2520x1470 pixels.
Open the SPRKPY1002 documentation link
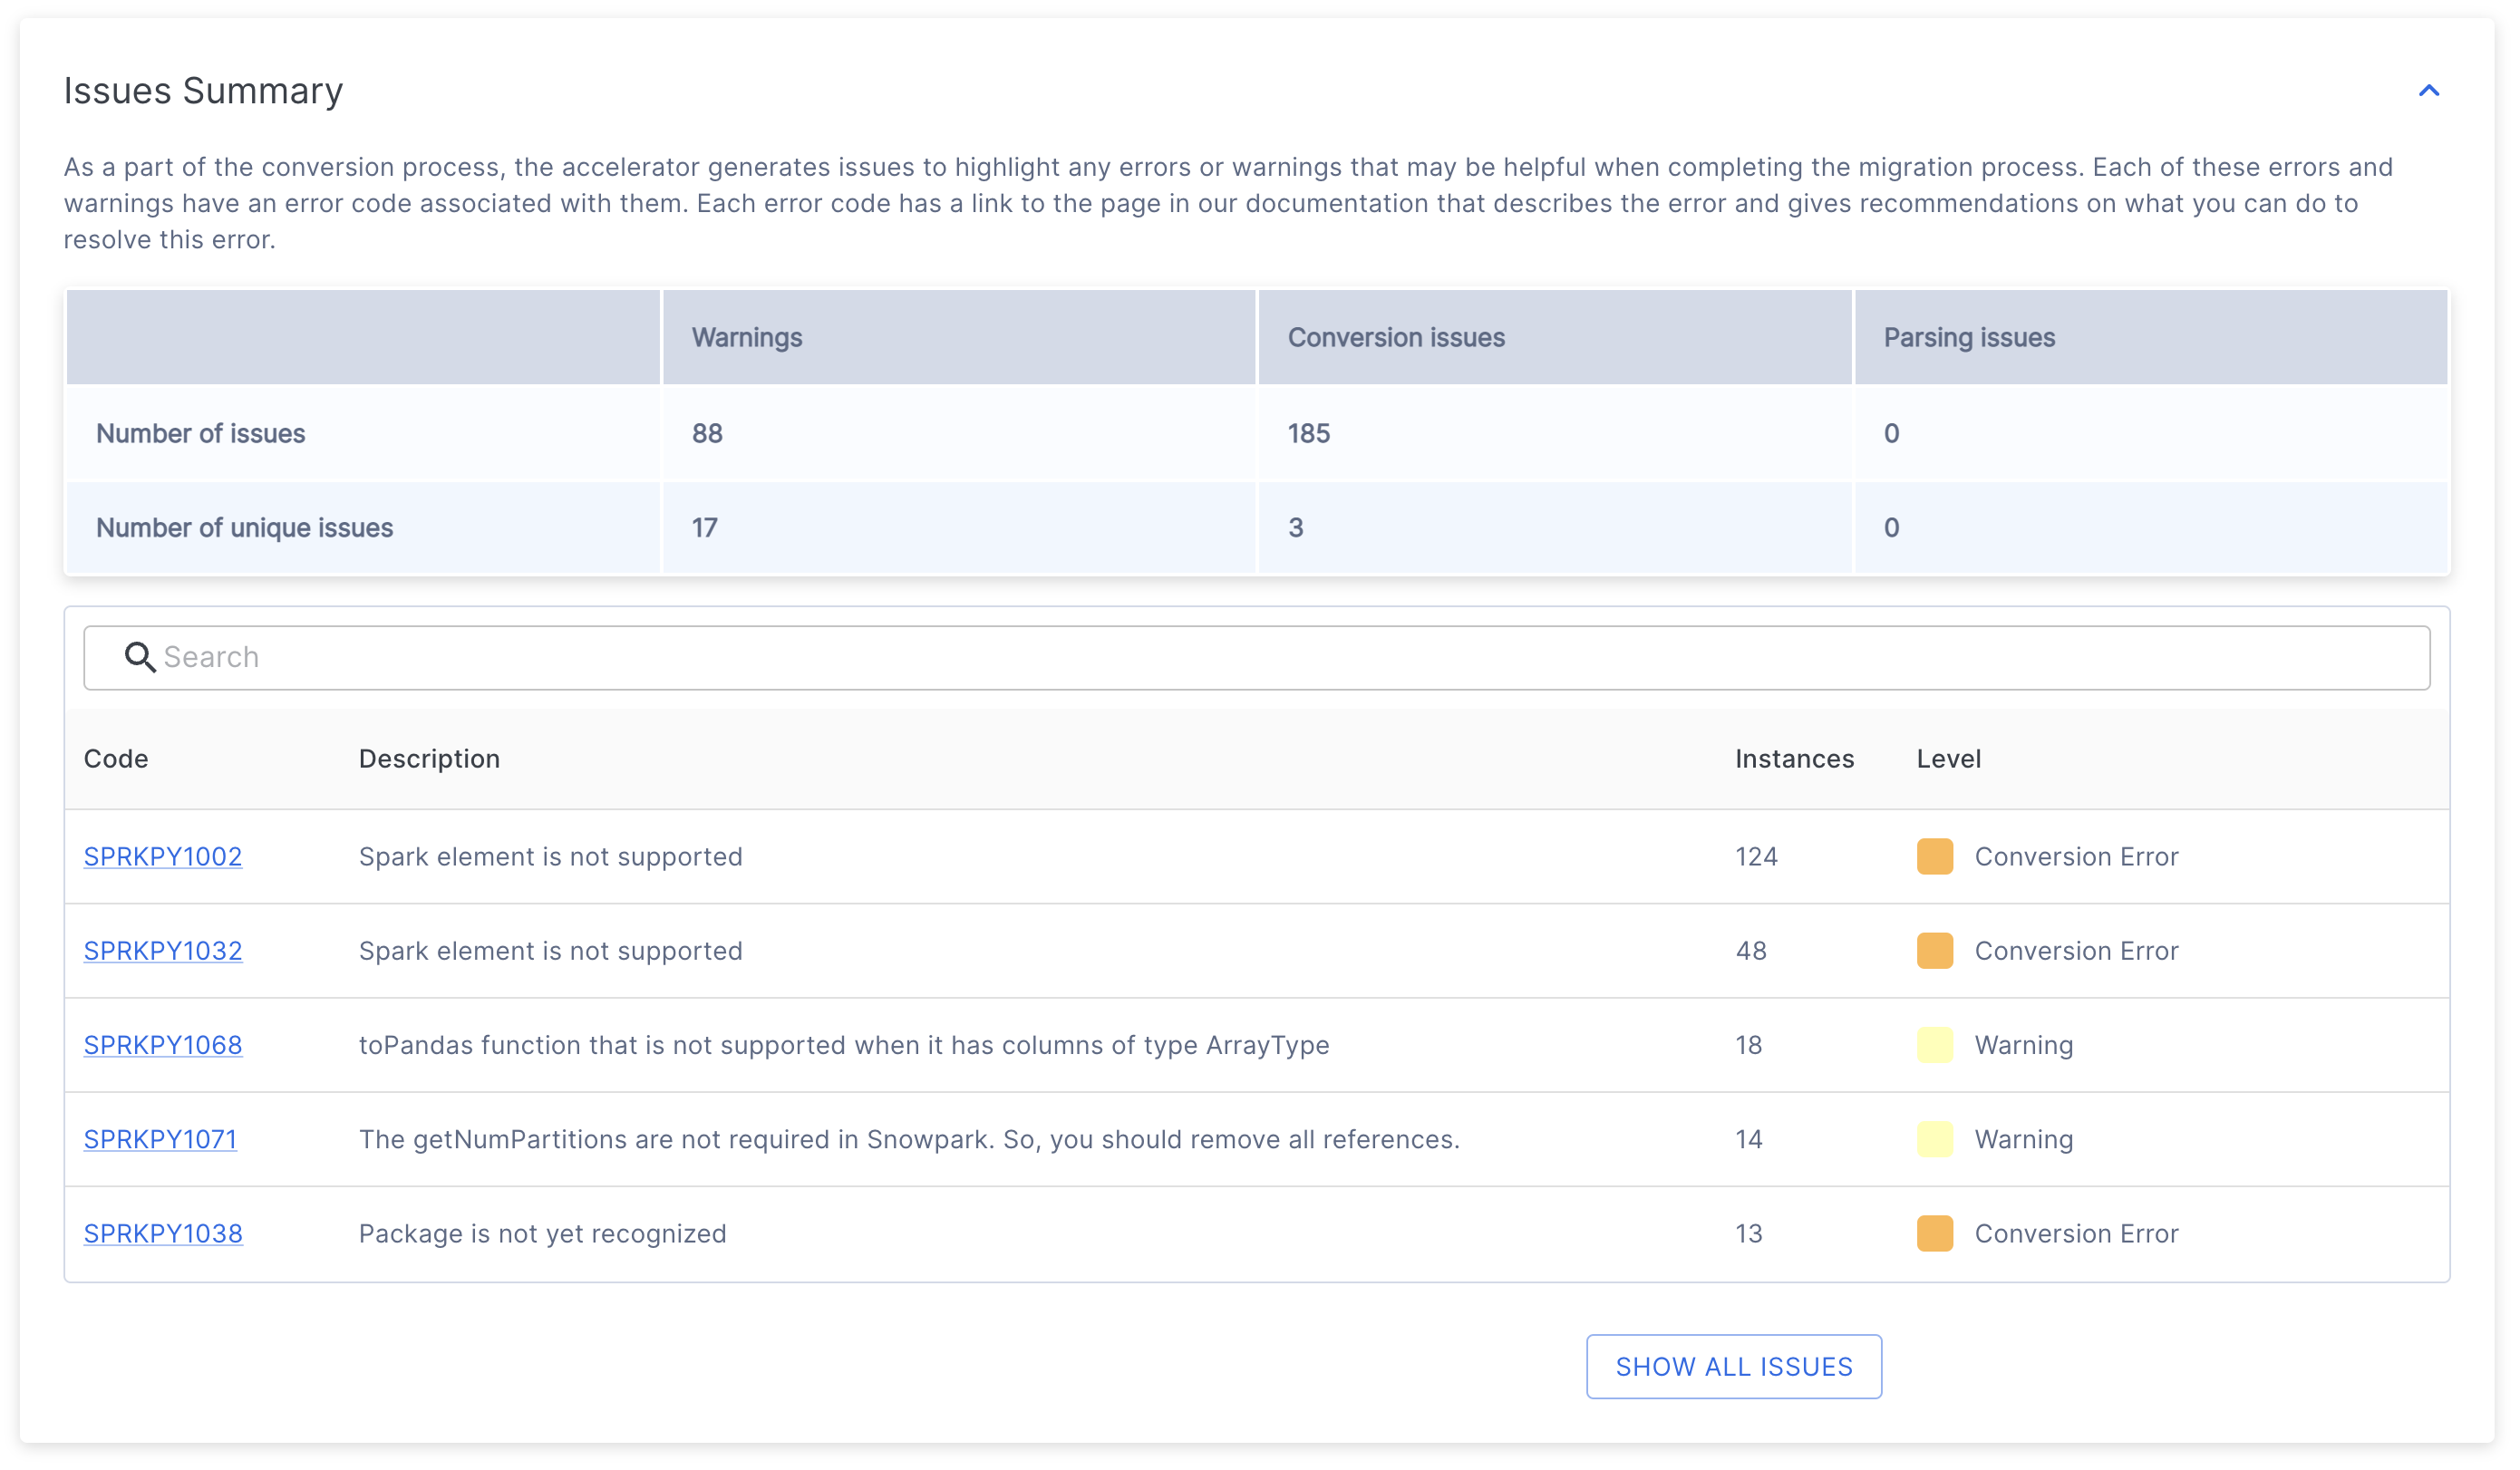click(162, 856)
